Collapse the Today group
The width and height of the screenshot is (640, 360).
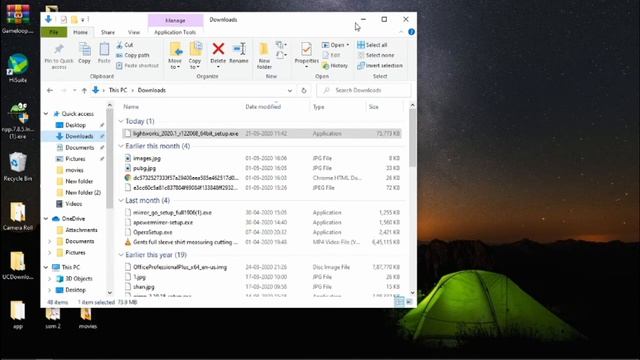(121, 121)
